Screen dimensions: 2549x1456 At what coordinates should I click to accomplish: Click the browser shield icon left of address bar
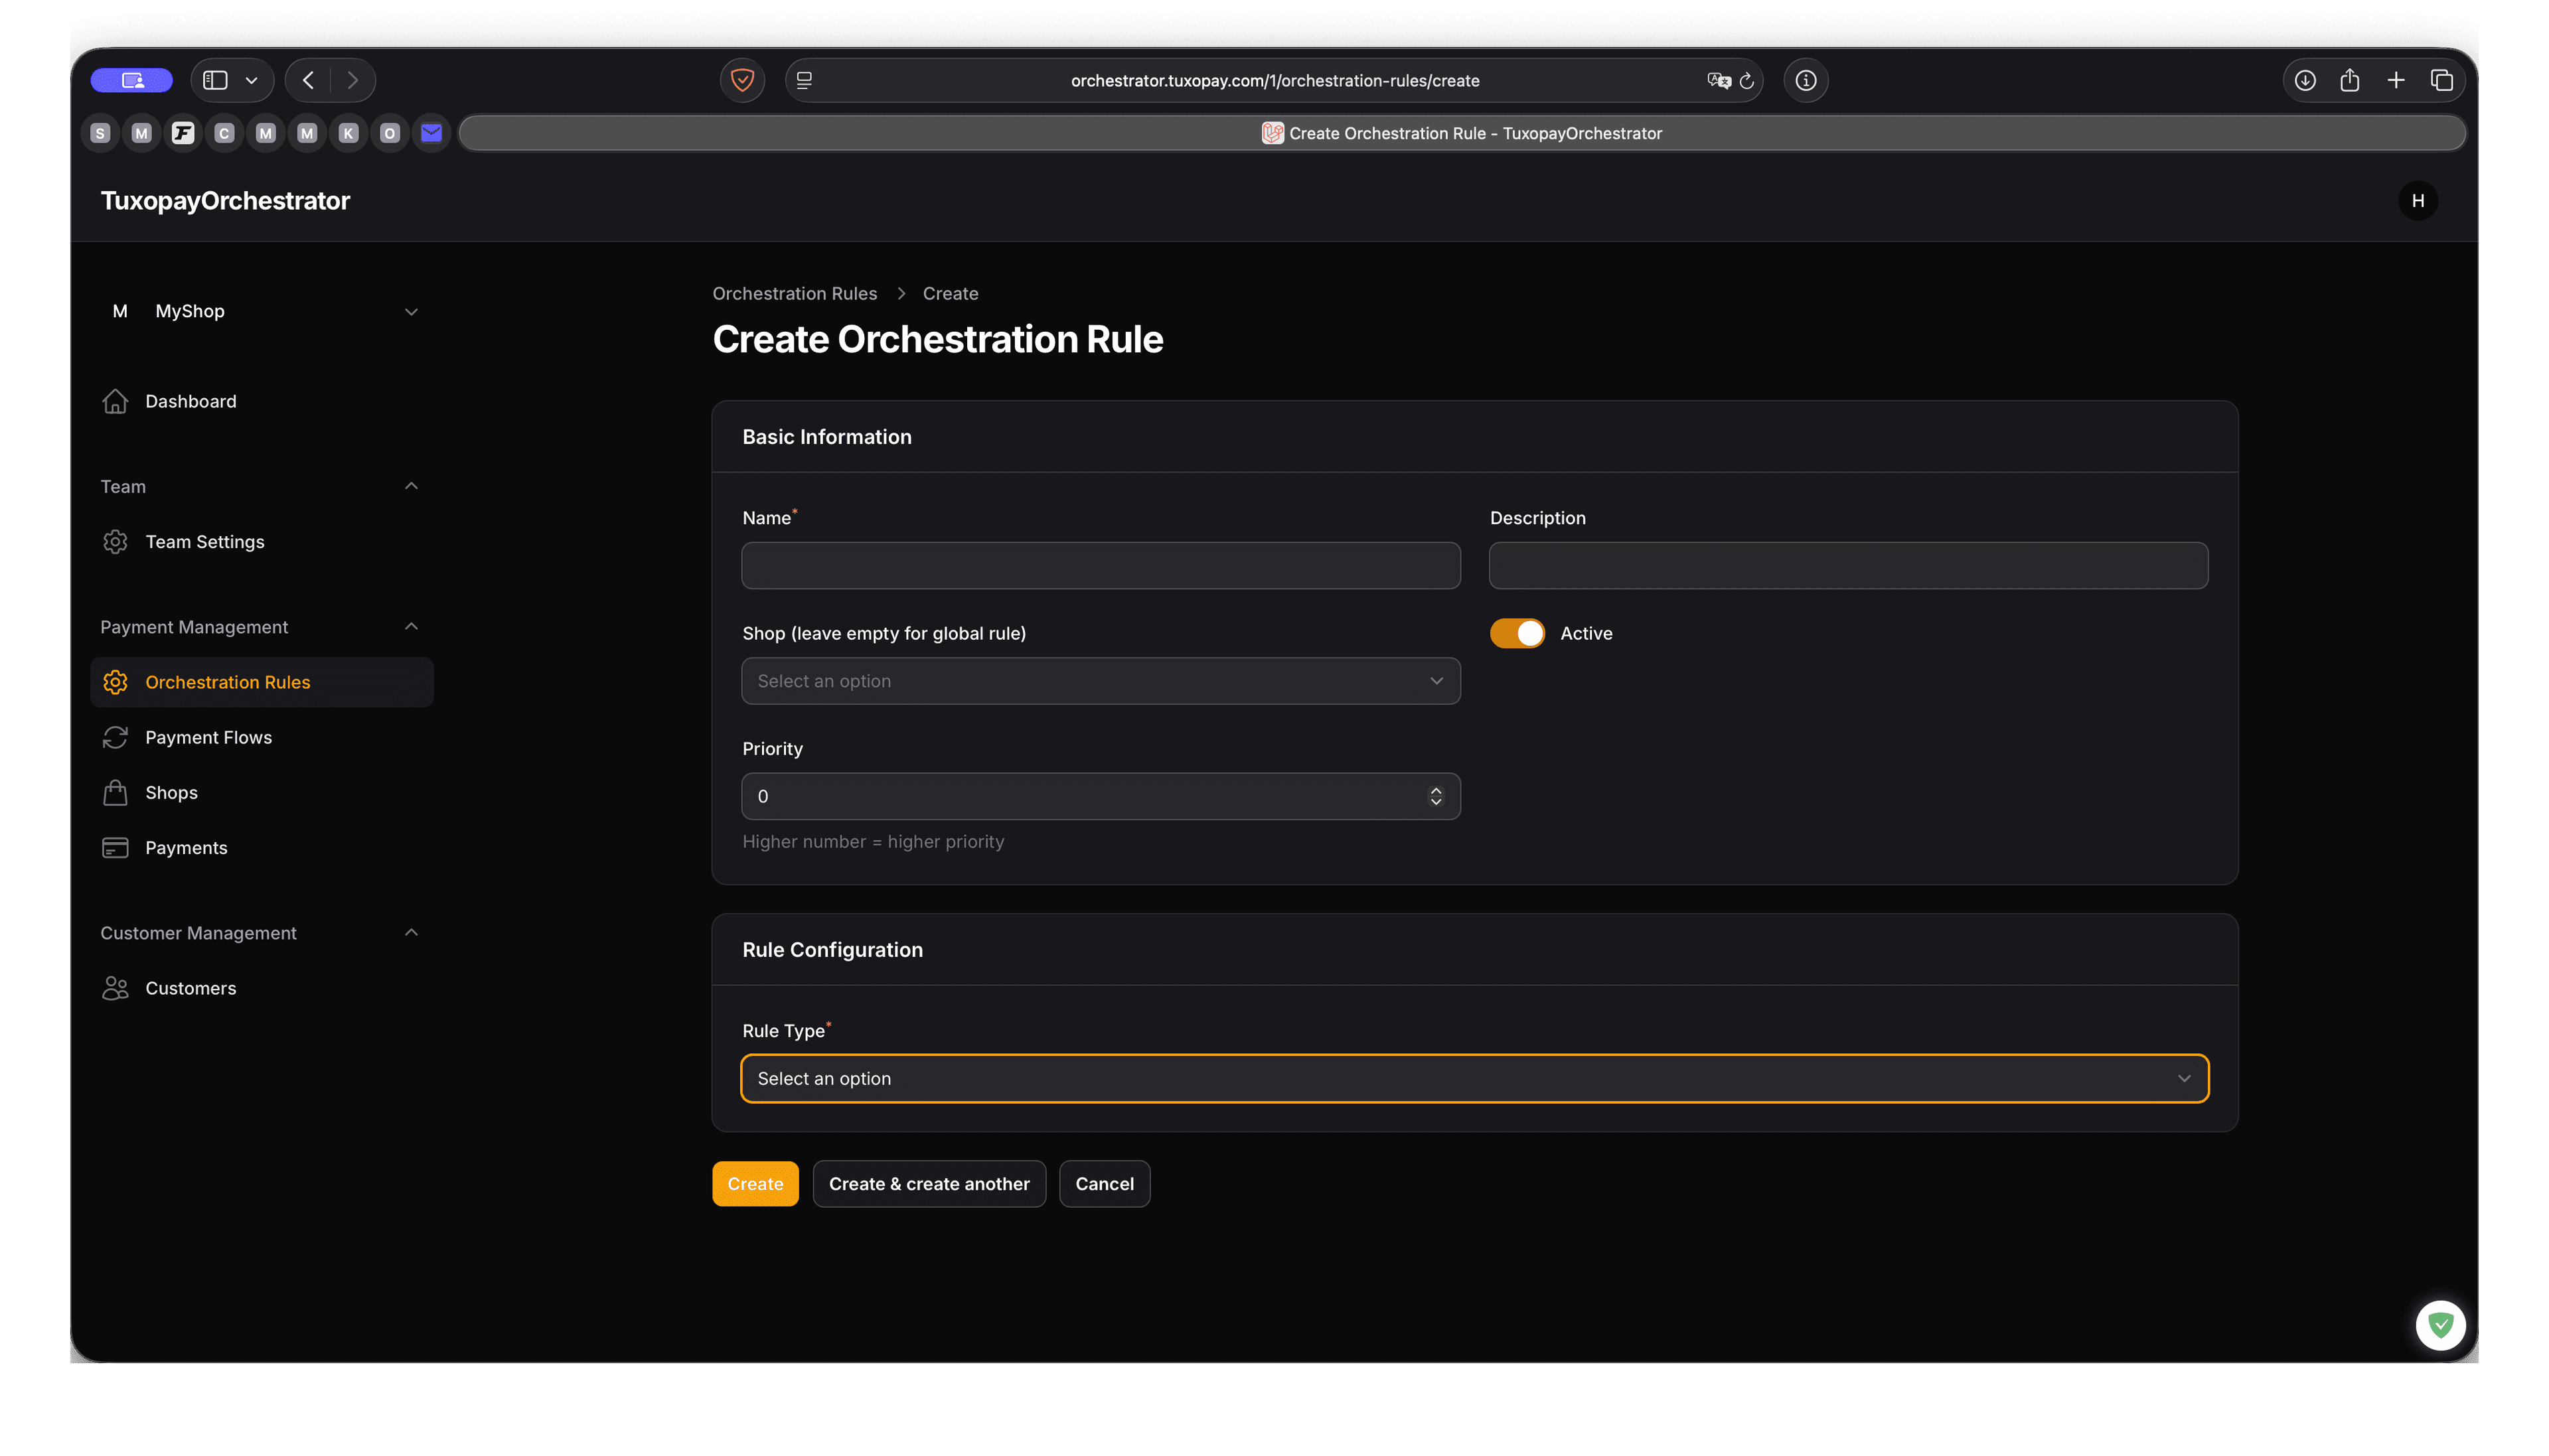pos(742,80)
